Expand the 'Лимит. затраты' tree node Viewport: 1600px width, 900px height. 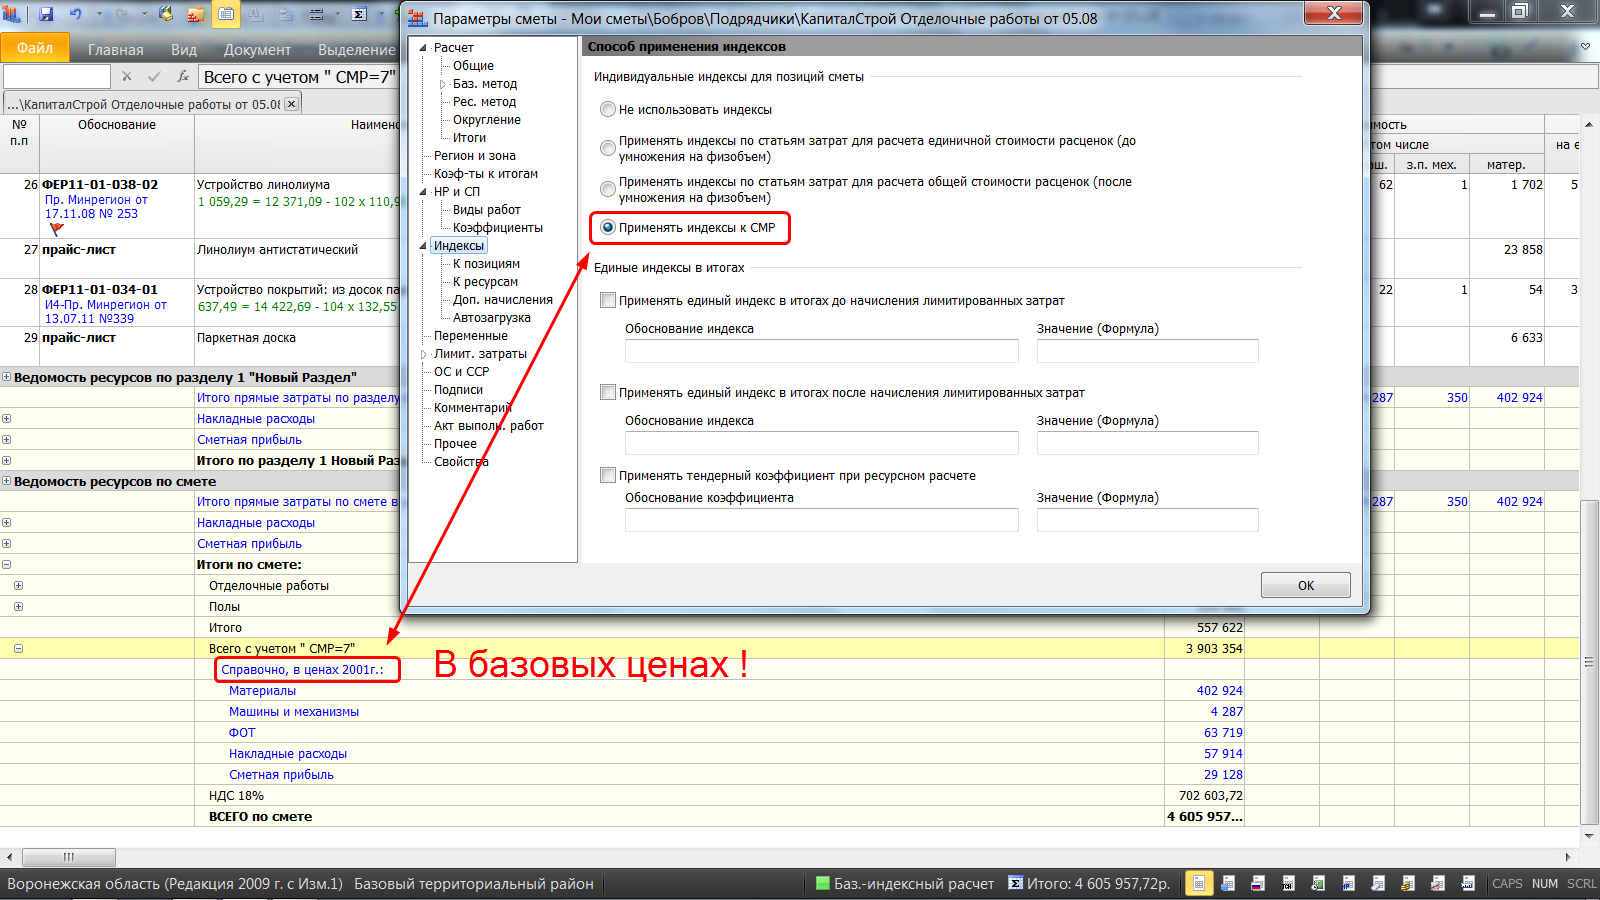click(423, 354)
